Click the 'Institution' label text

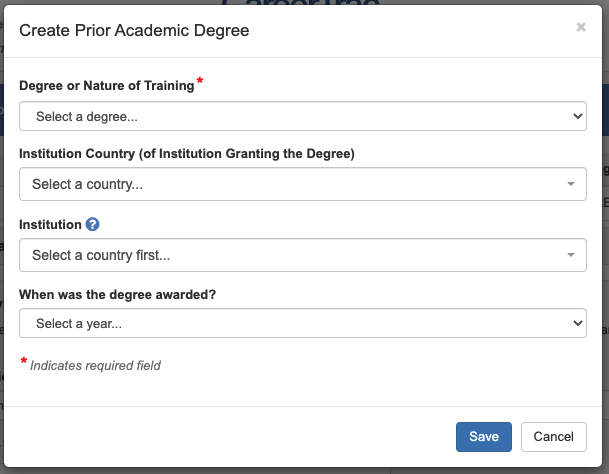[x=50, y=225]
